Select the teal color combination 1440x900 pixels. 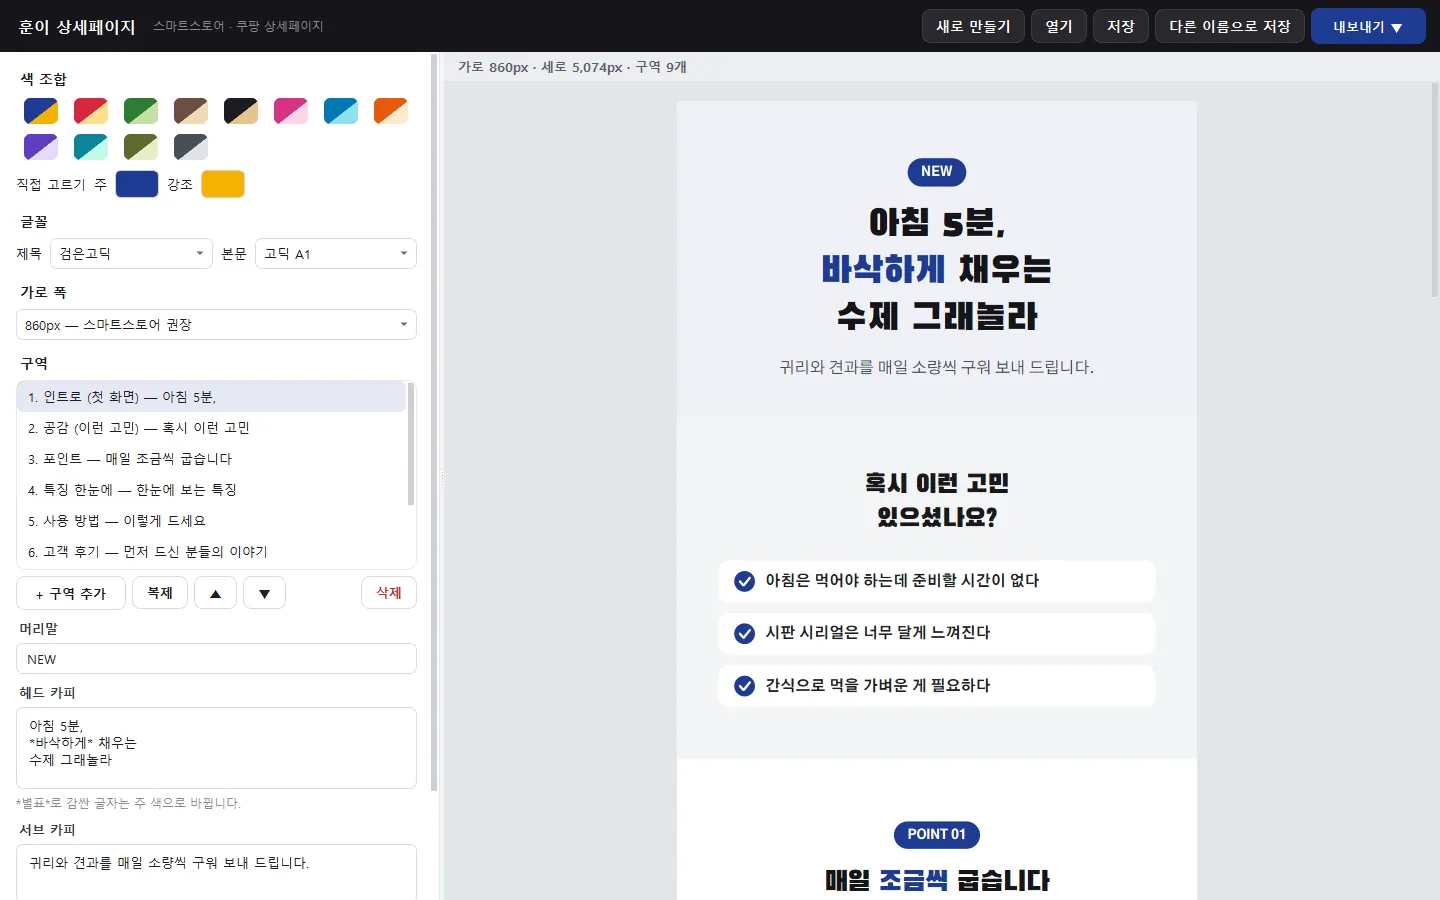coord(91,147)
